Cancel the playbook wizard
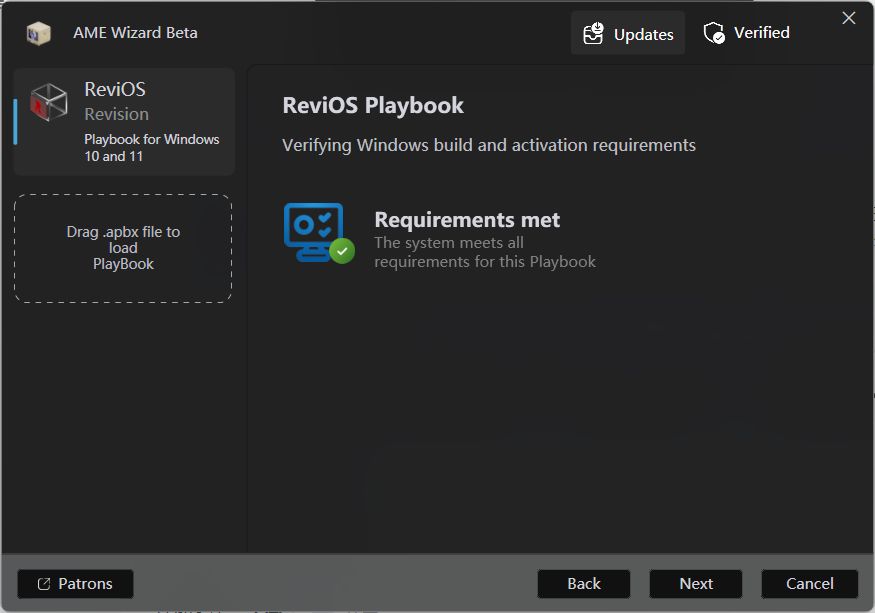 click(810, 584)
